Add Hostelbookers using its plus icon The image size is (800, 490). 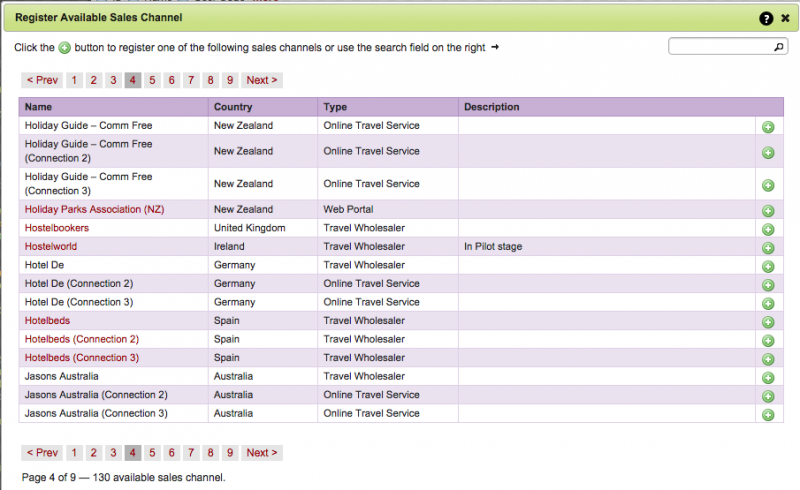[768, 230]
